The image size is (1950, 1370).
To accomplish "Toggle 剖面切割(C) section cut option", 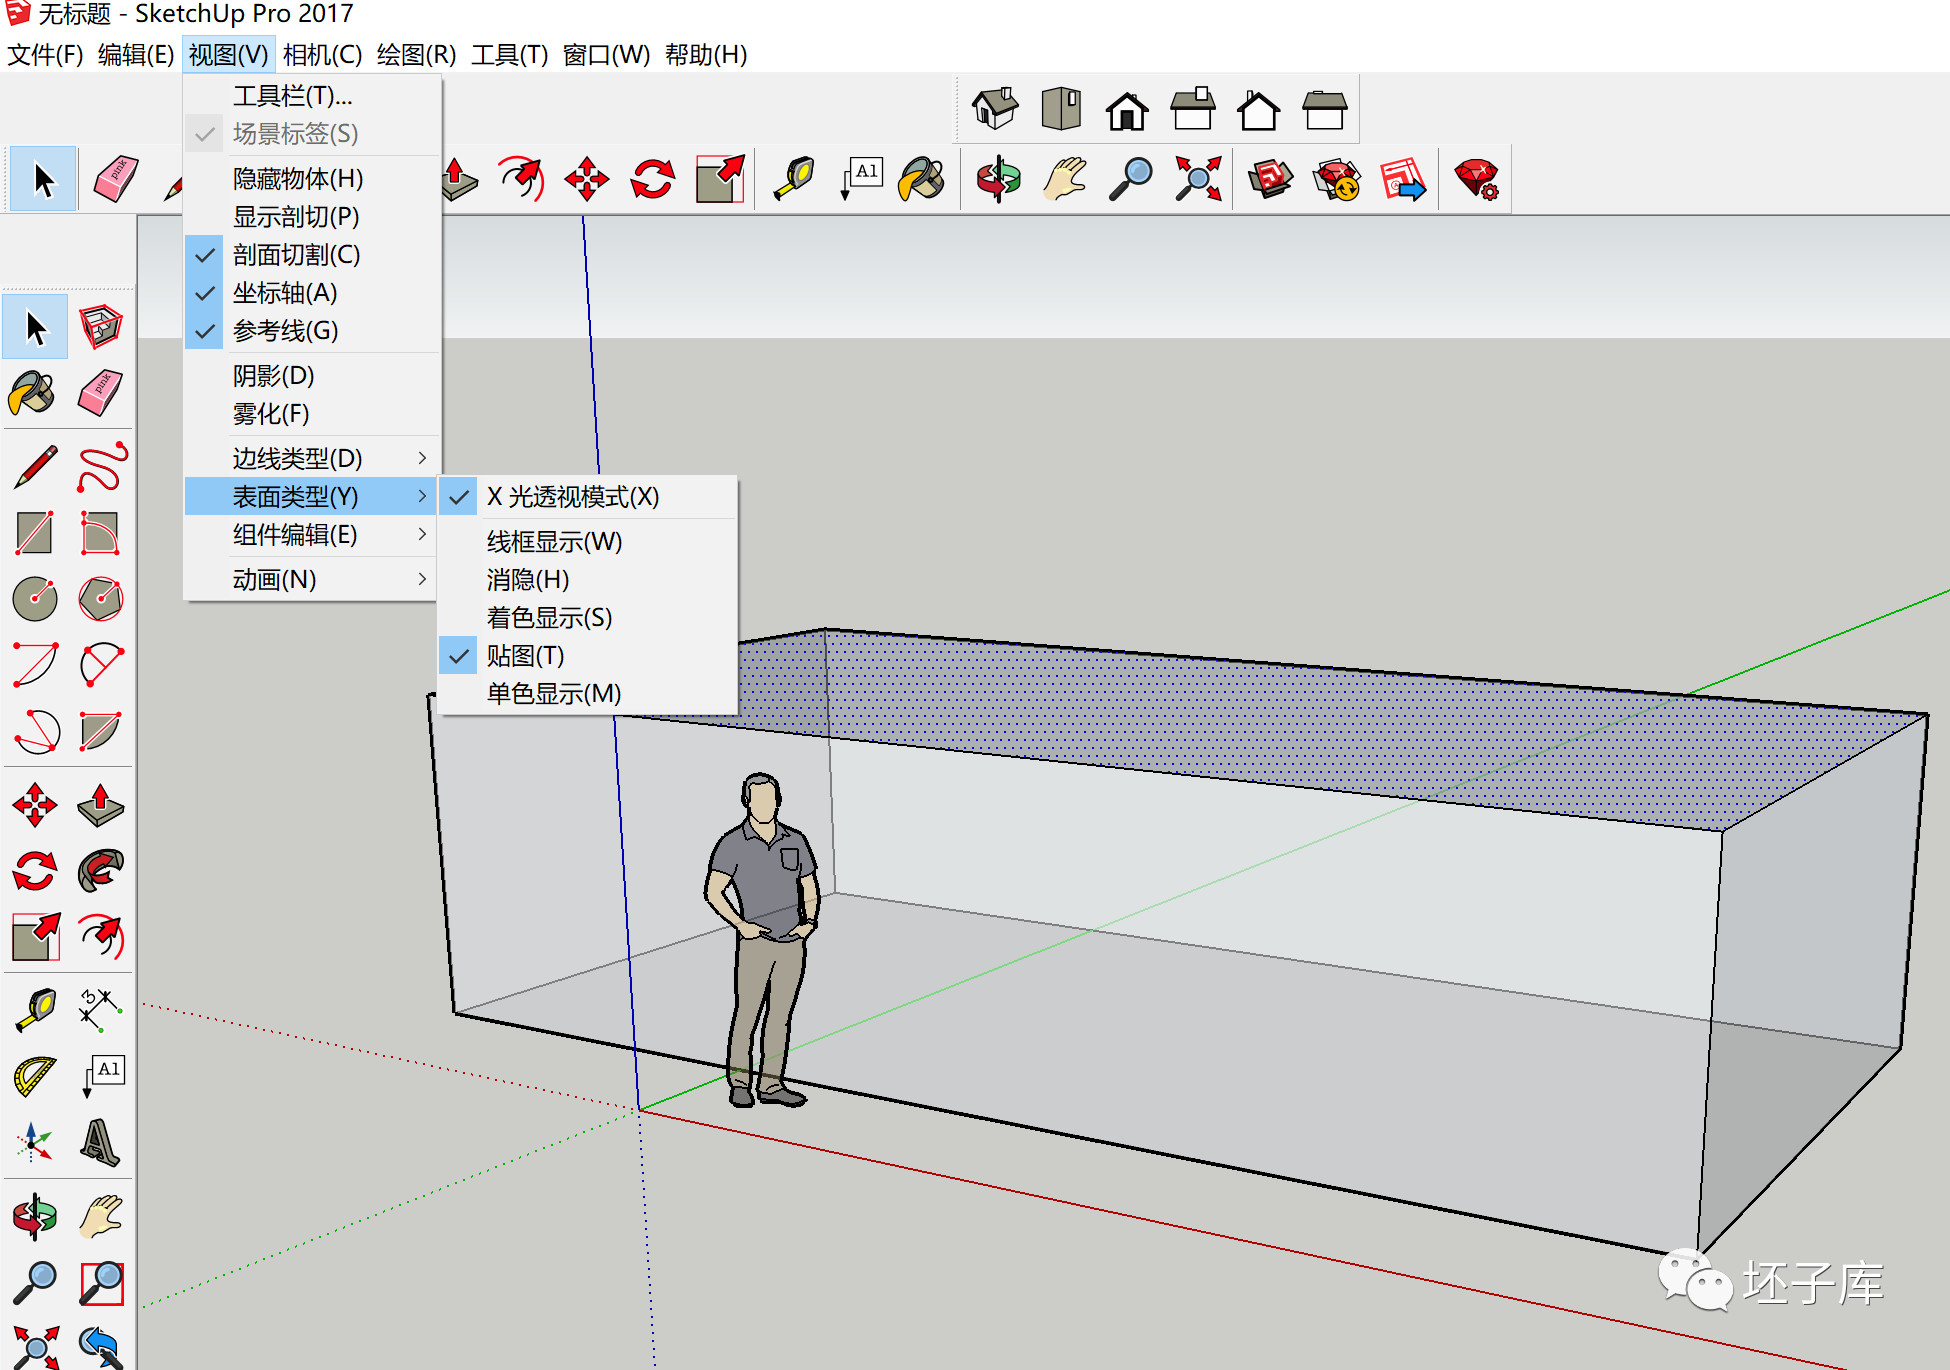I will click(312, 255).
